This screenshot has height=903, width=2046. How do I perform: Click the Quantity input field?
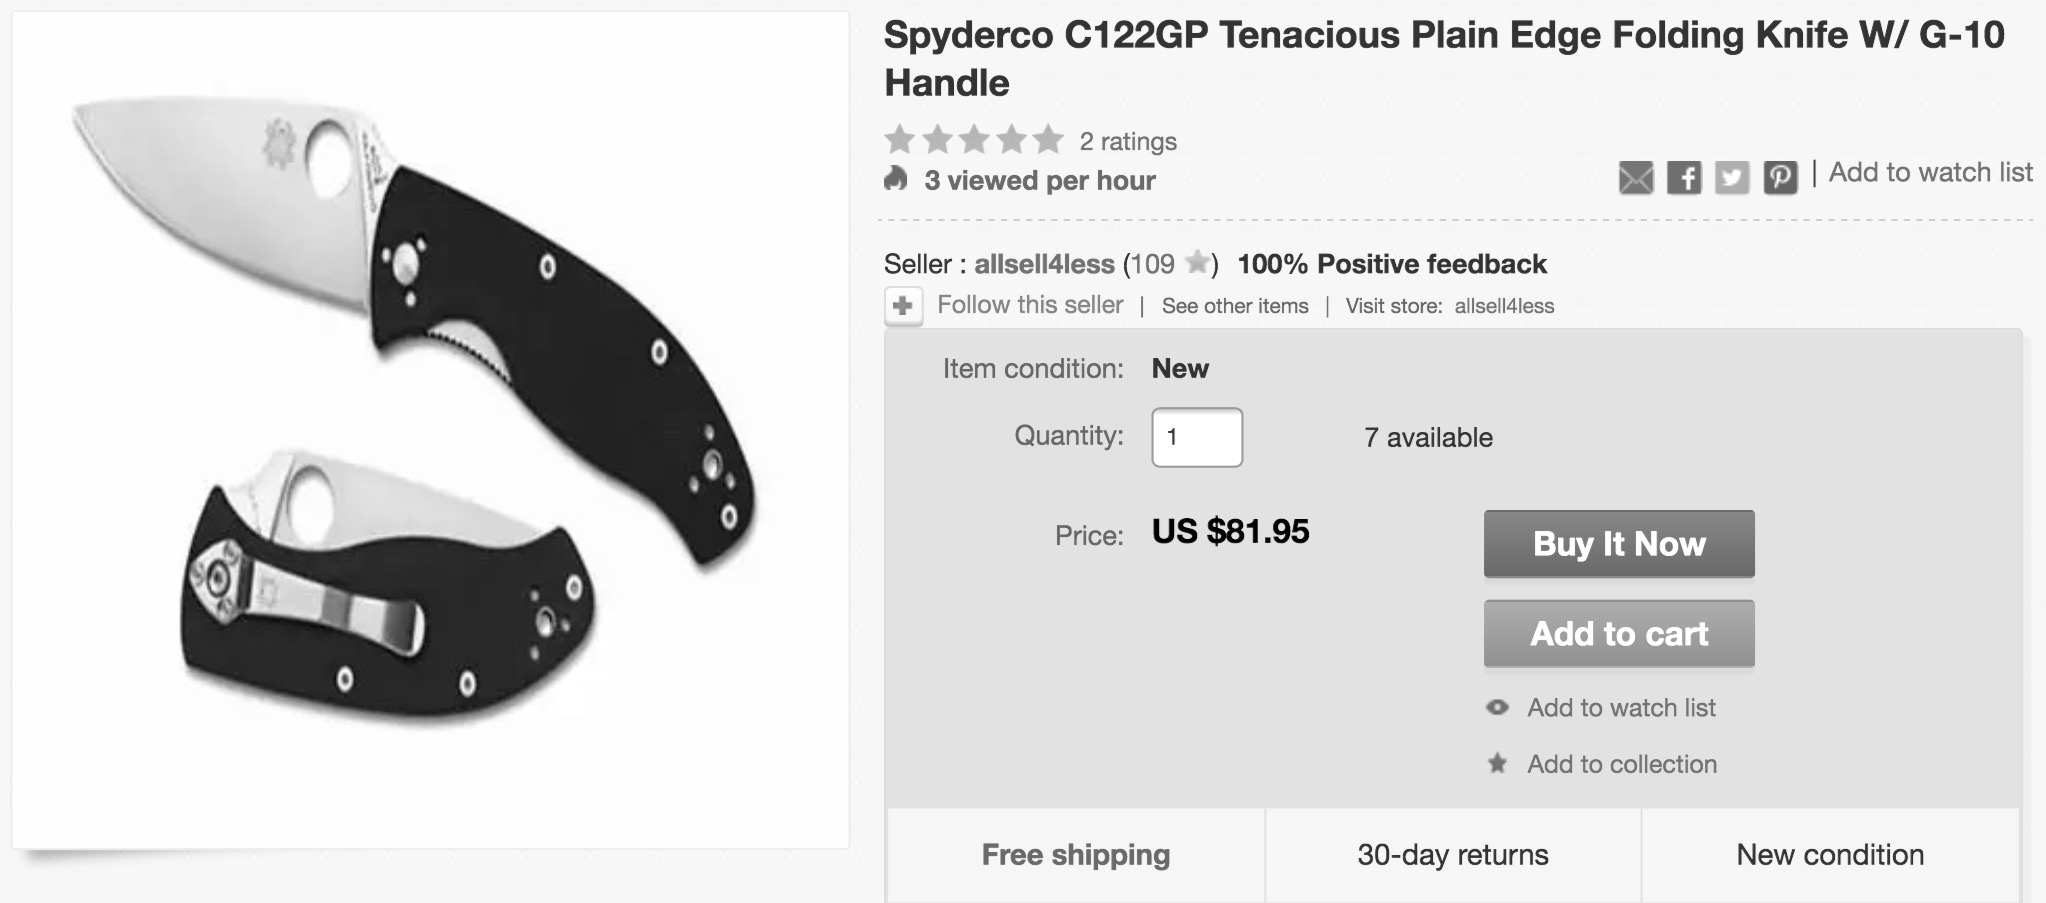click(1196, 437)
